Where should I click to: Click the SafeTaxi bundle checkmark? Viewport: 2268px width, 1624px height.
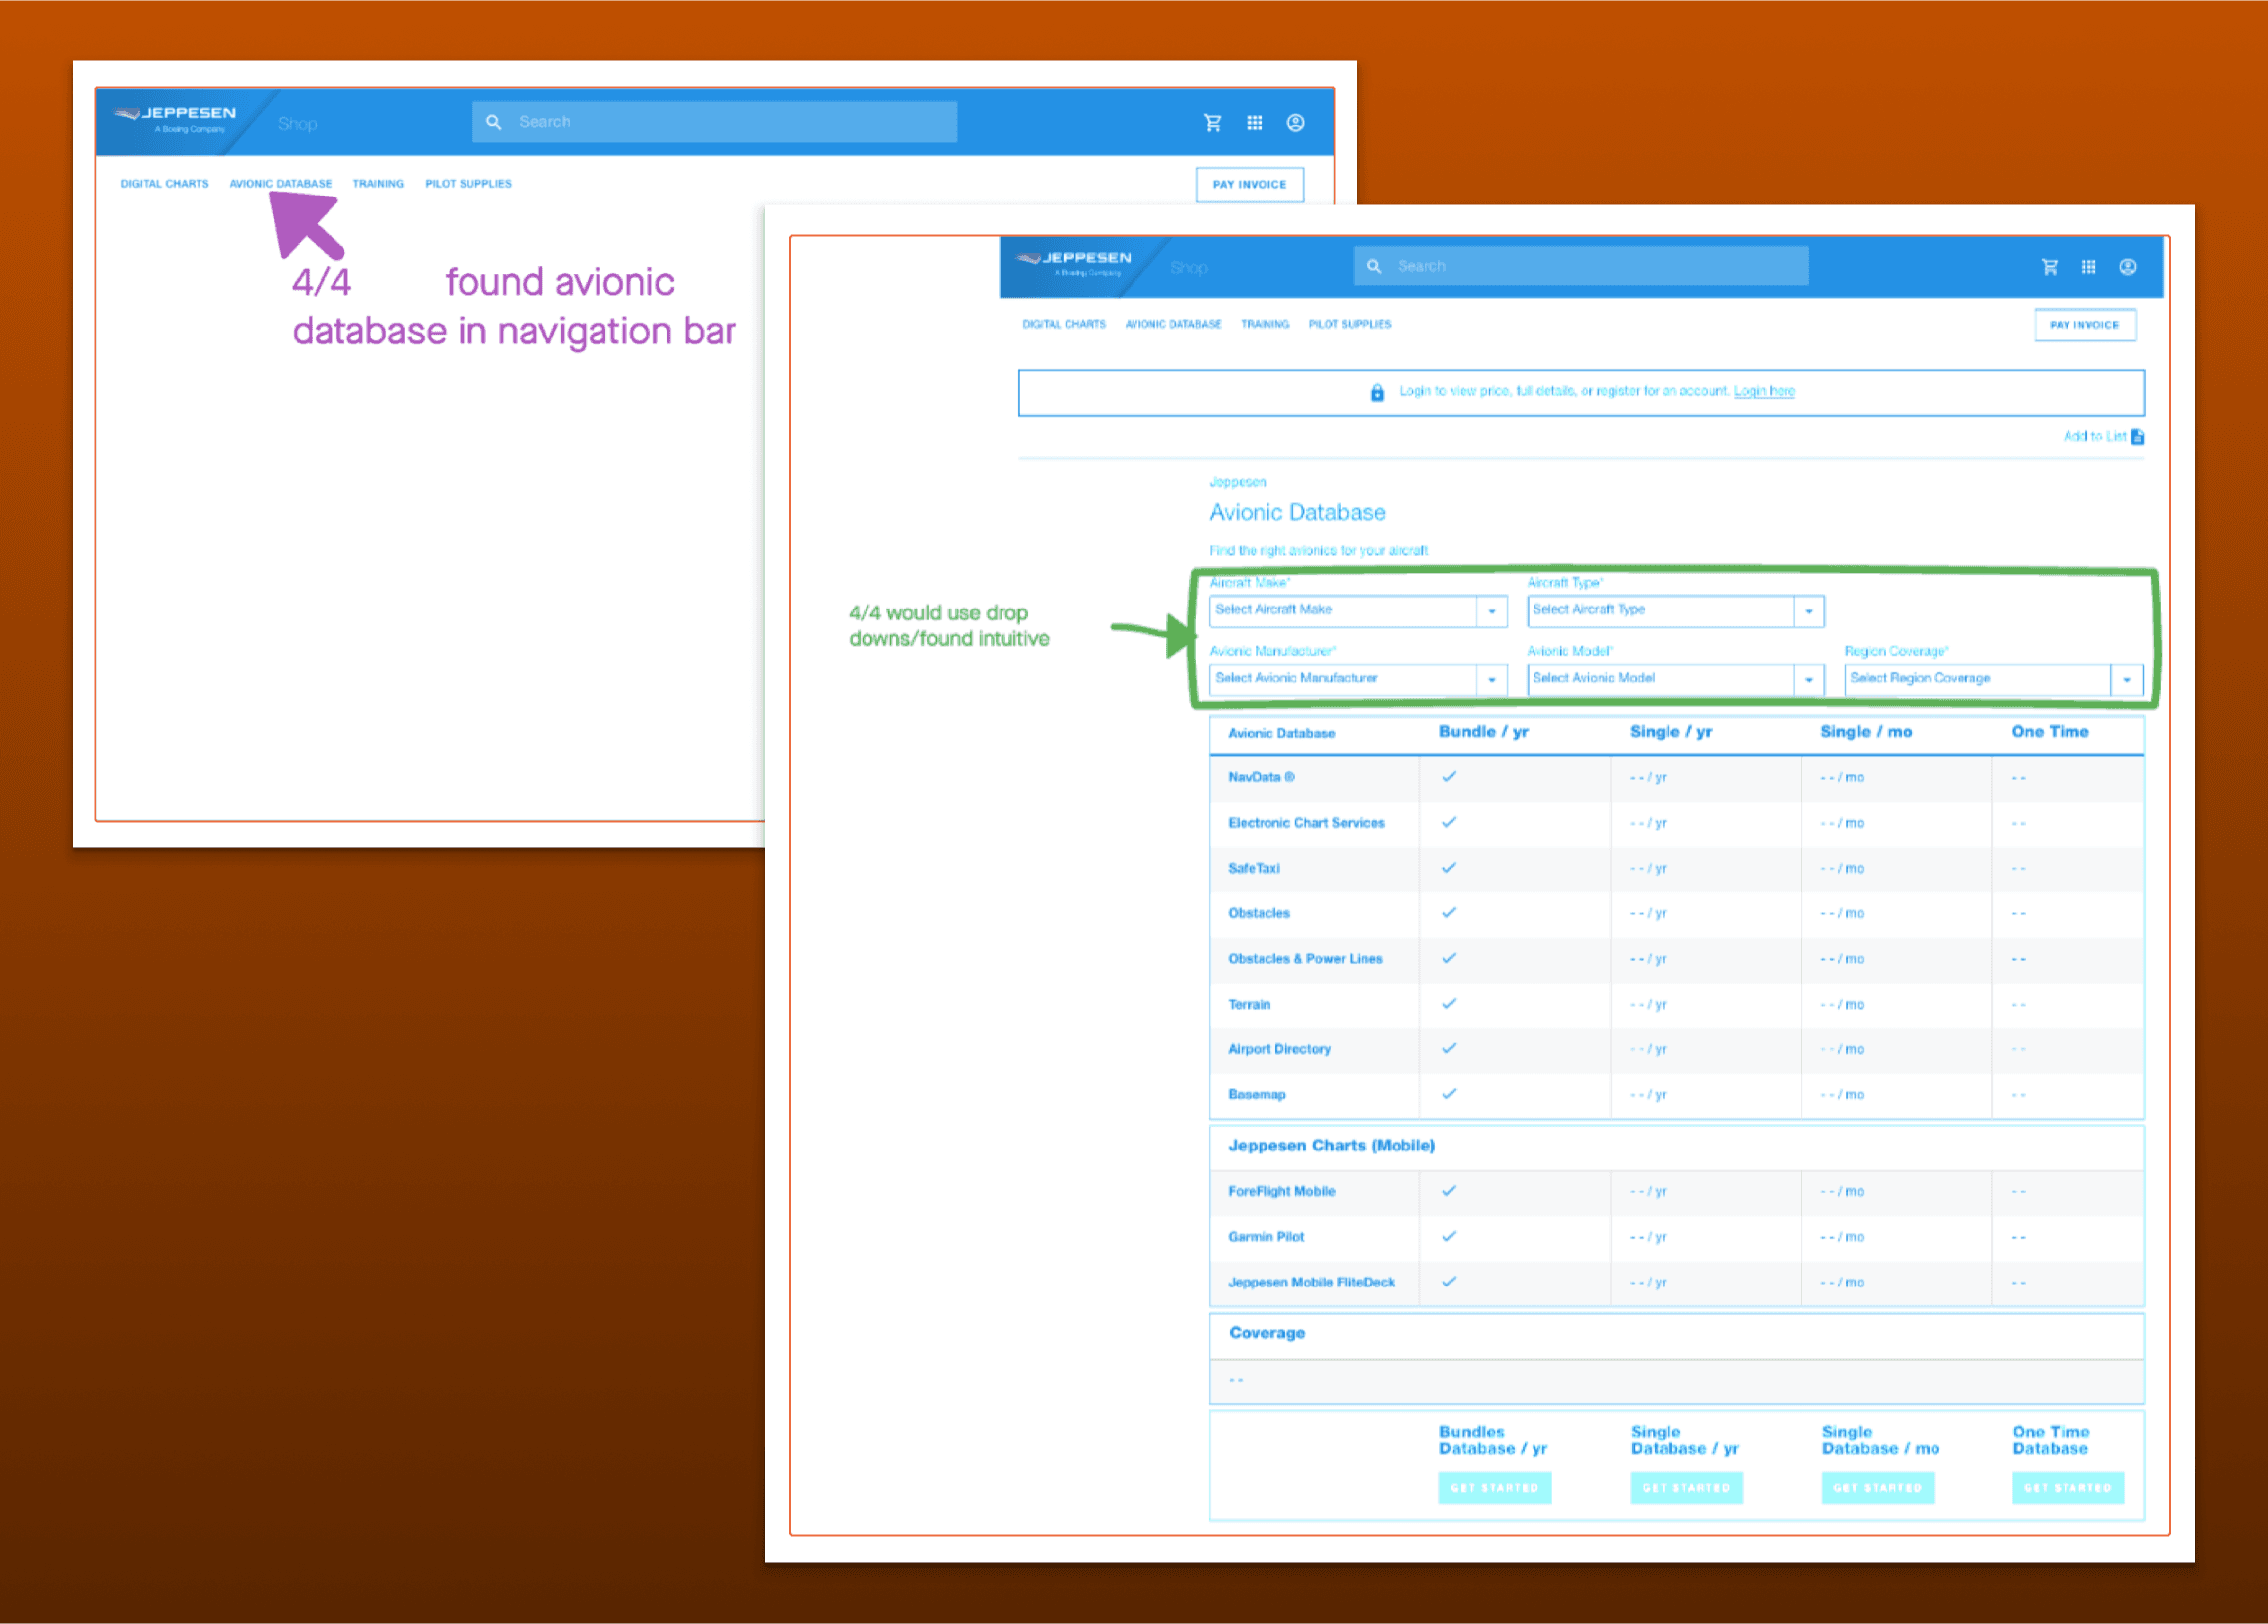[x=1449, y=868]
